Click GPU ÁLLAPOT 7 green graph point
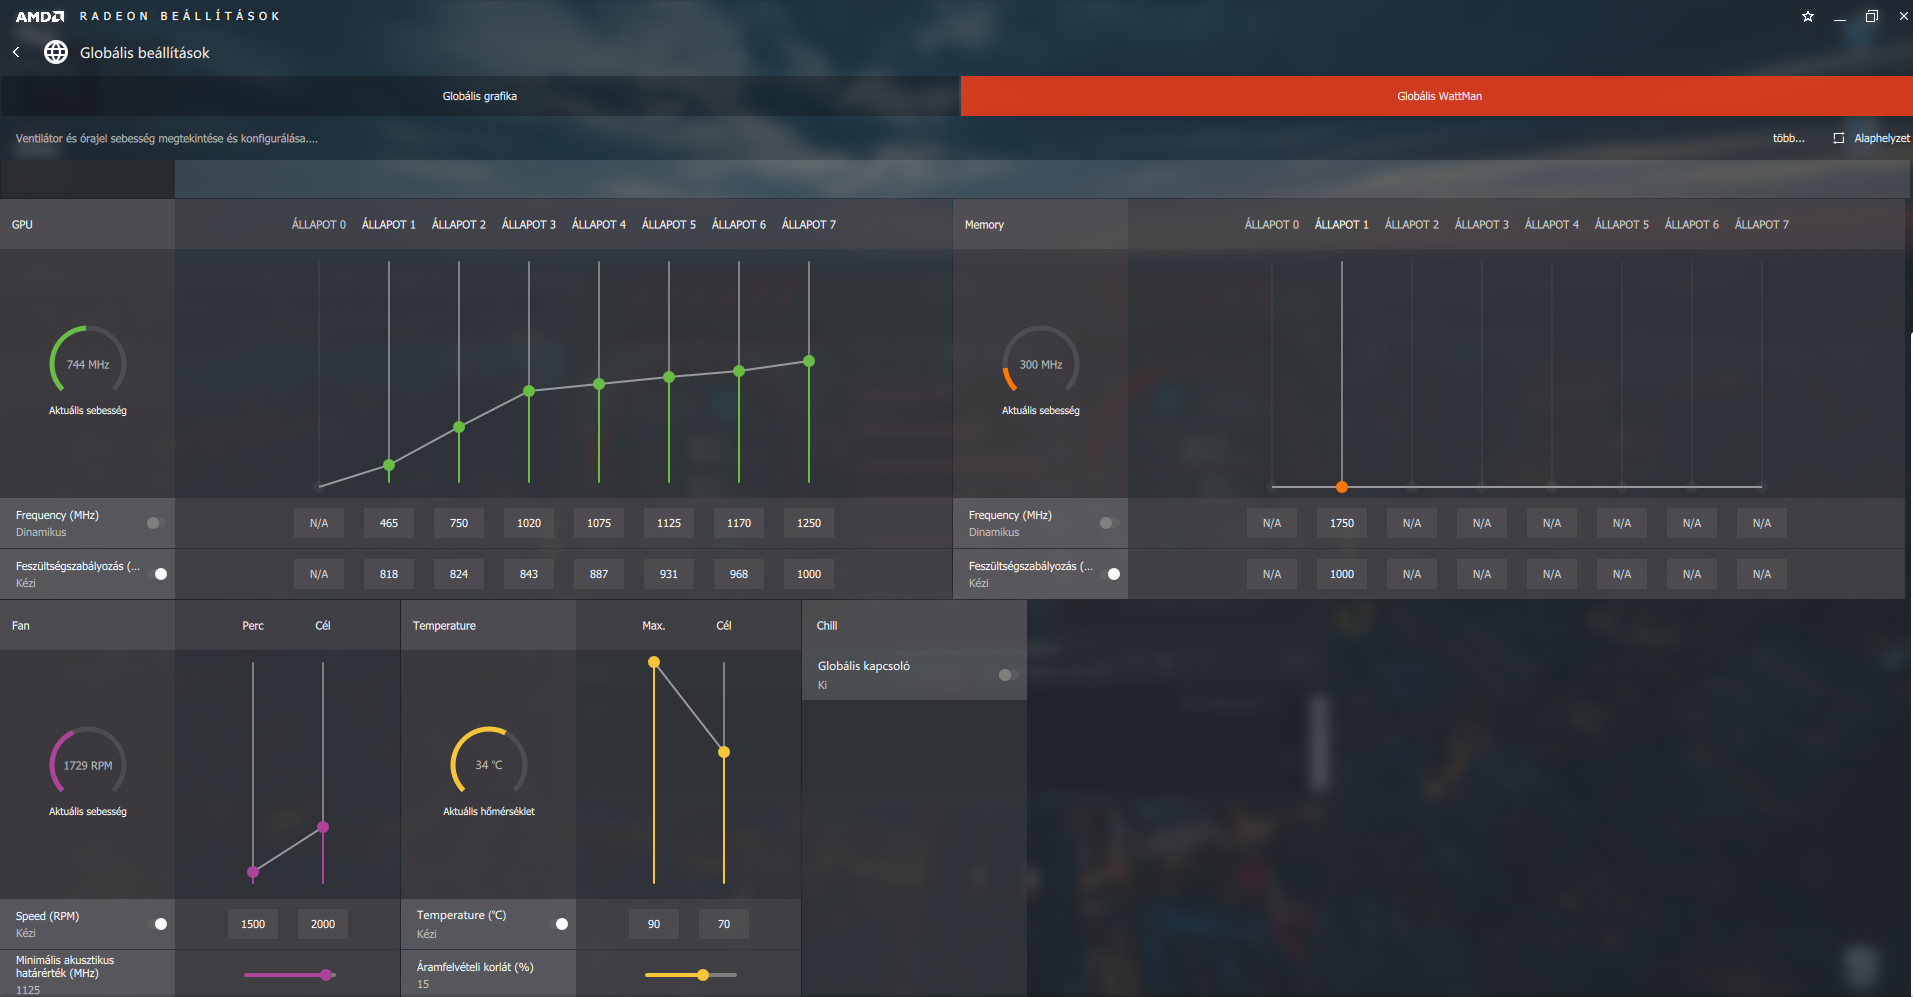This screenshot has width=1913, height=997. tap(809, 361)
